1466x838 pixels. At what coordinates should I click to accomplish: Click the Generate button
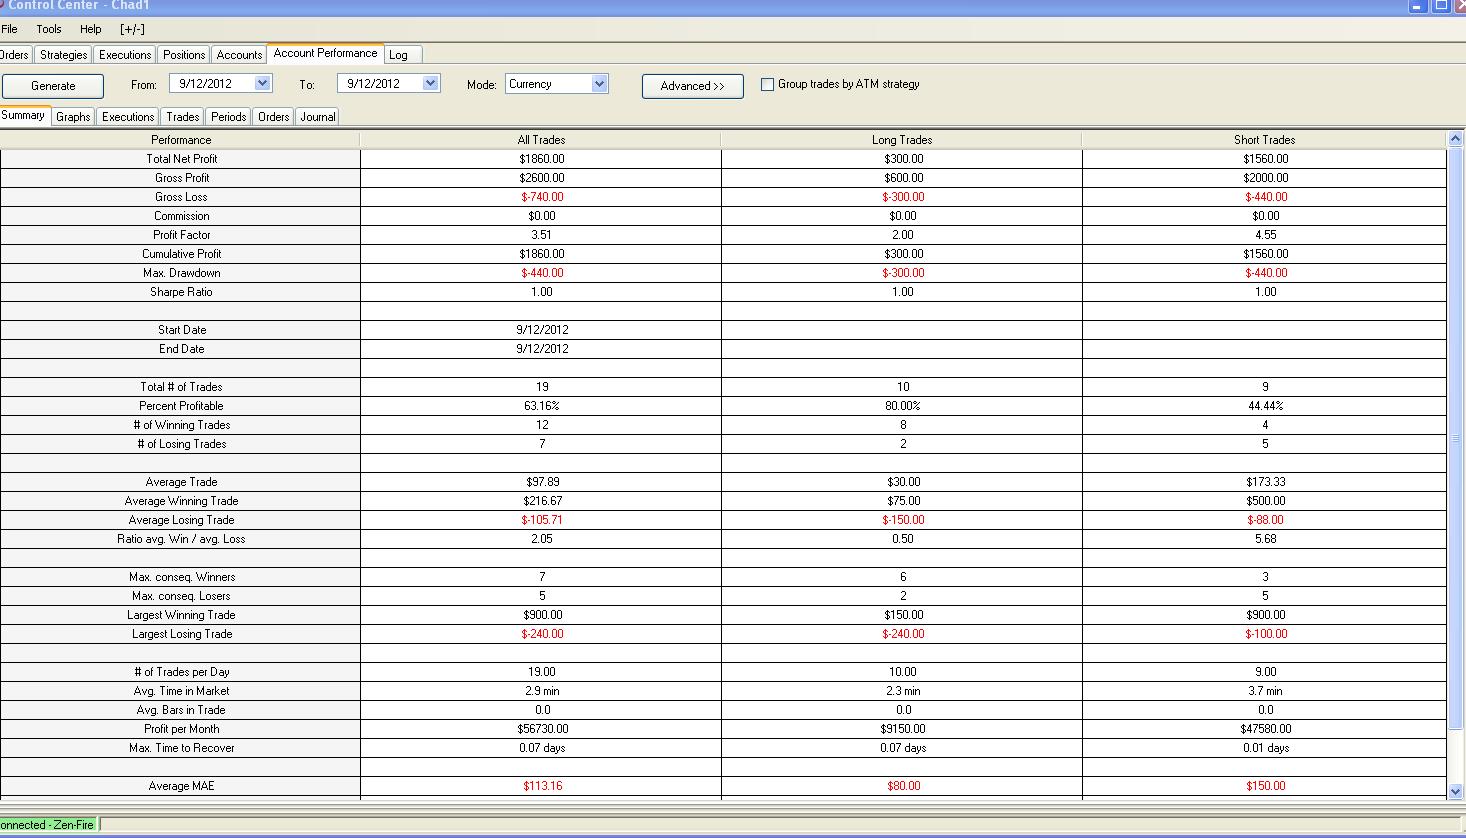(x=53, y=86)
